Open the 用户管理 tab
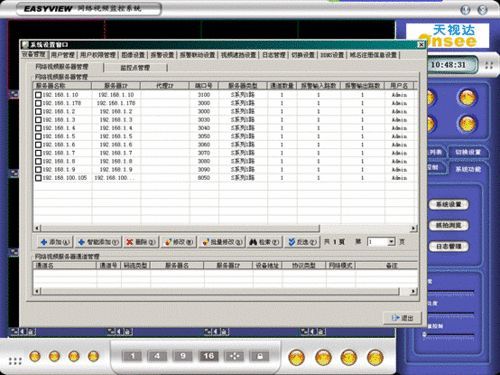Image resolution: width=500 pixels, height=375 pixels. [x=63, y=55]
